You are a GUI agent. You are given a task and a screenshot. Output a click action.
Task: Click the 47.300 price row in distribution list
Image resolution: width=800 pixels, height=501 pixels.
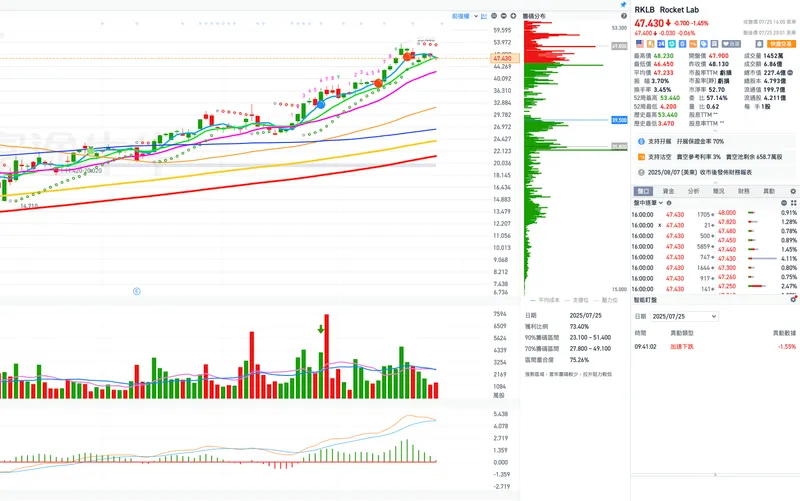pyautogui.click(x=757, y=267)
